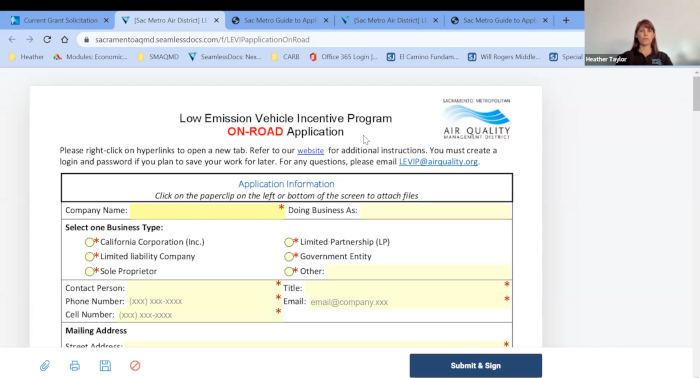Click the Doing Business As field
Image resolution: width=700 pixels, height=378 pixels.
point(435,211)
